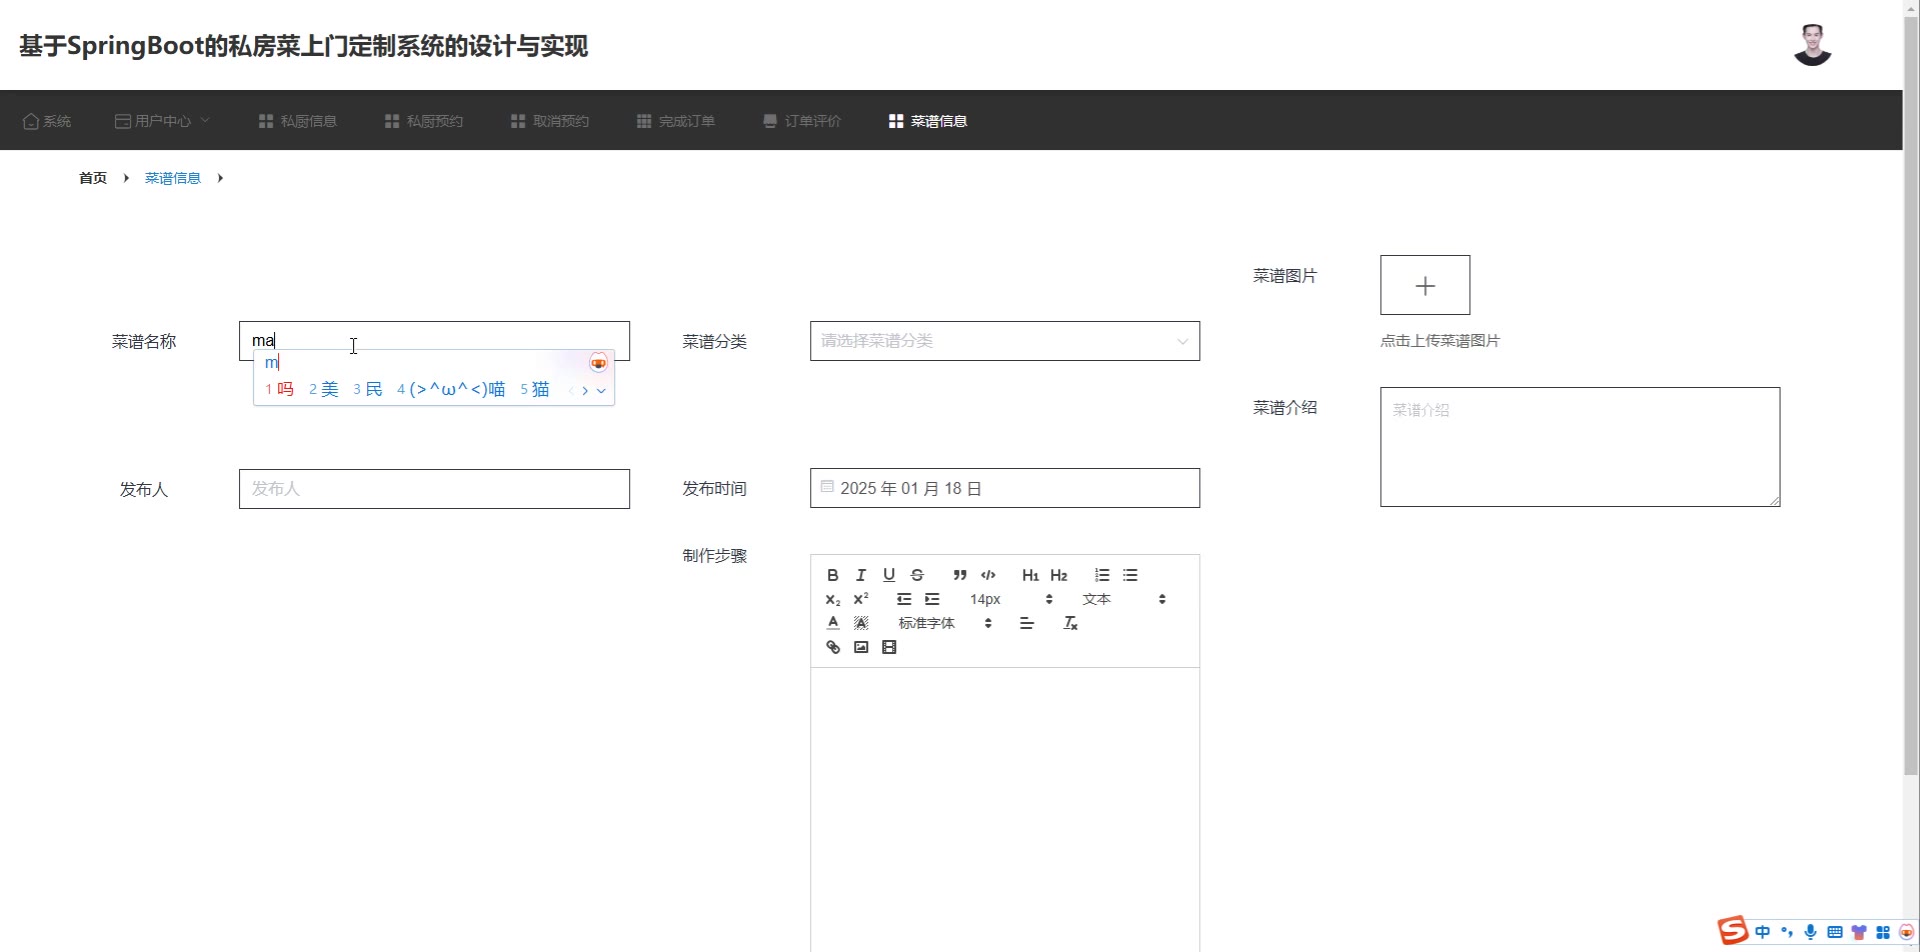Click the plus button to upload 菜谱图片
The height and width of the screenshot is (952, 1920).
(1424, 285)
